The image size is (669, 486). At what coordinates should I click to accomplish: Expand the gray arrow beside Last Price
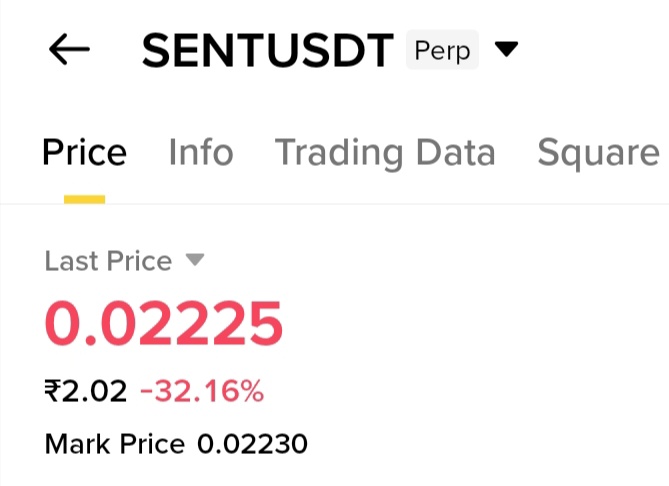coord(195,261)
